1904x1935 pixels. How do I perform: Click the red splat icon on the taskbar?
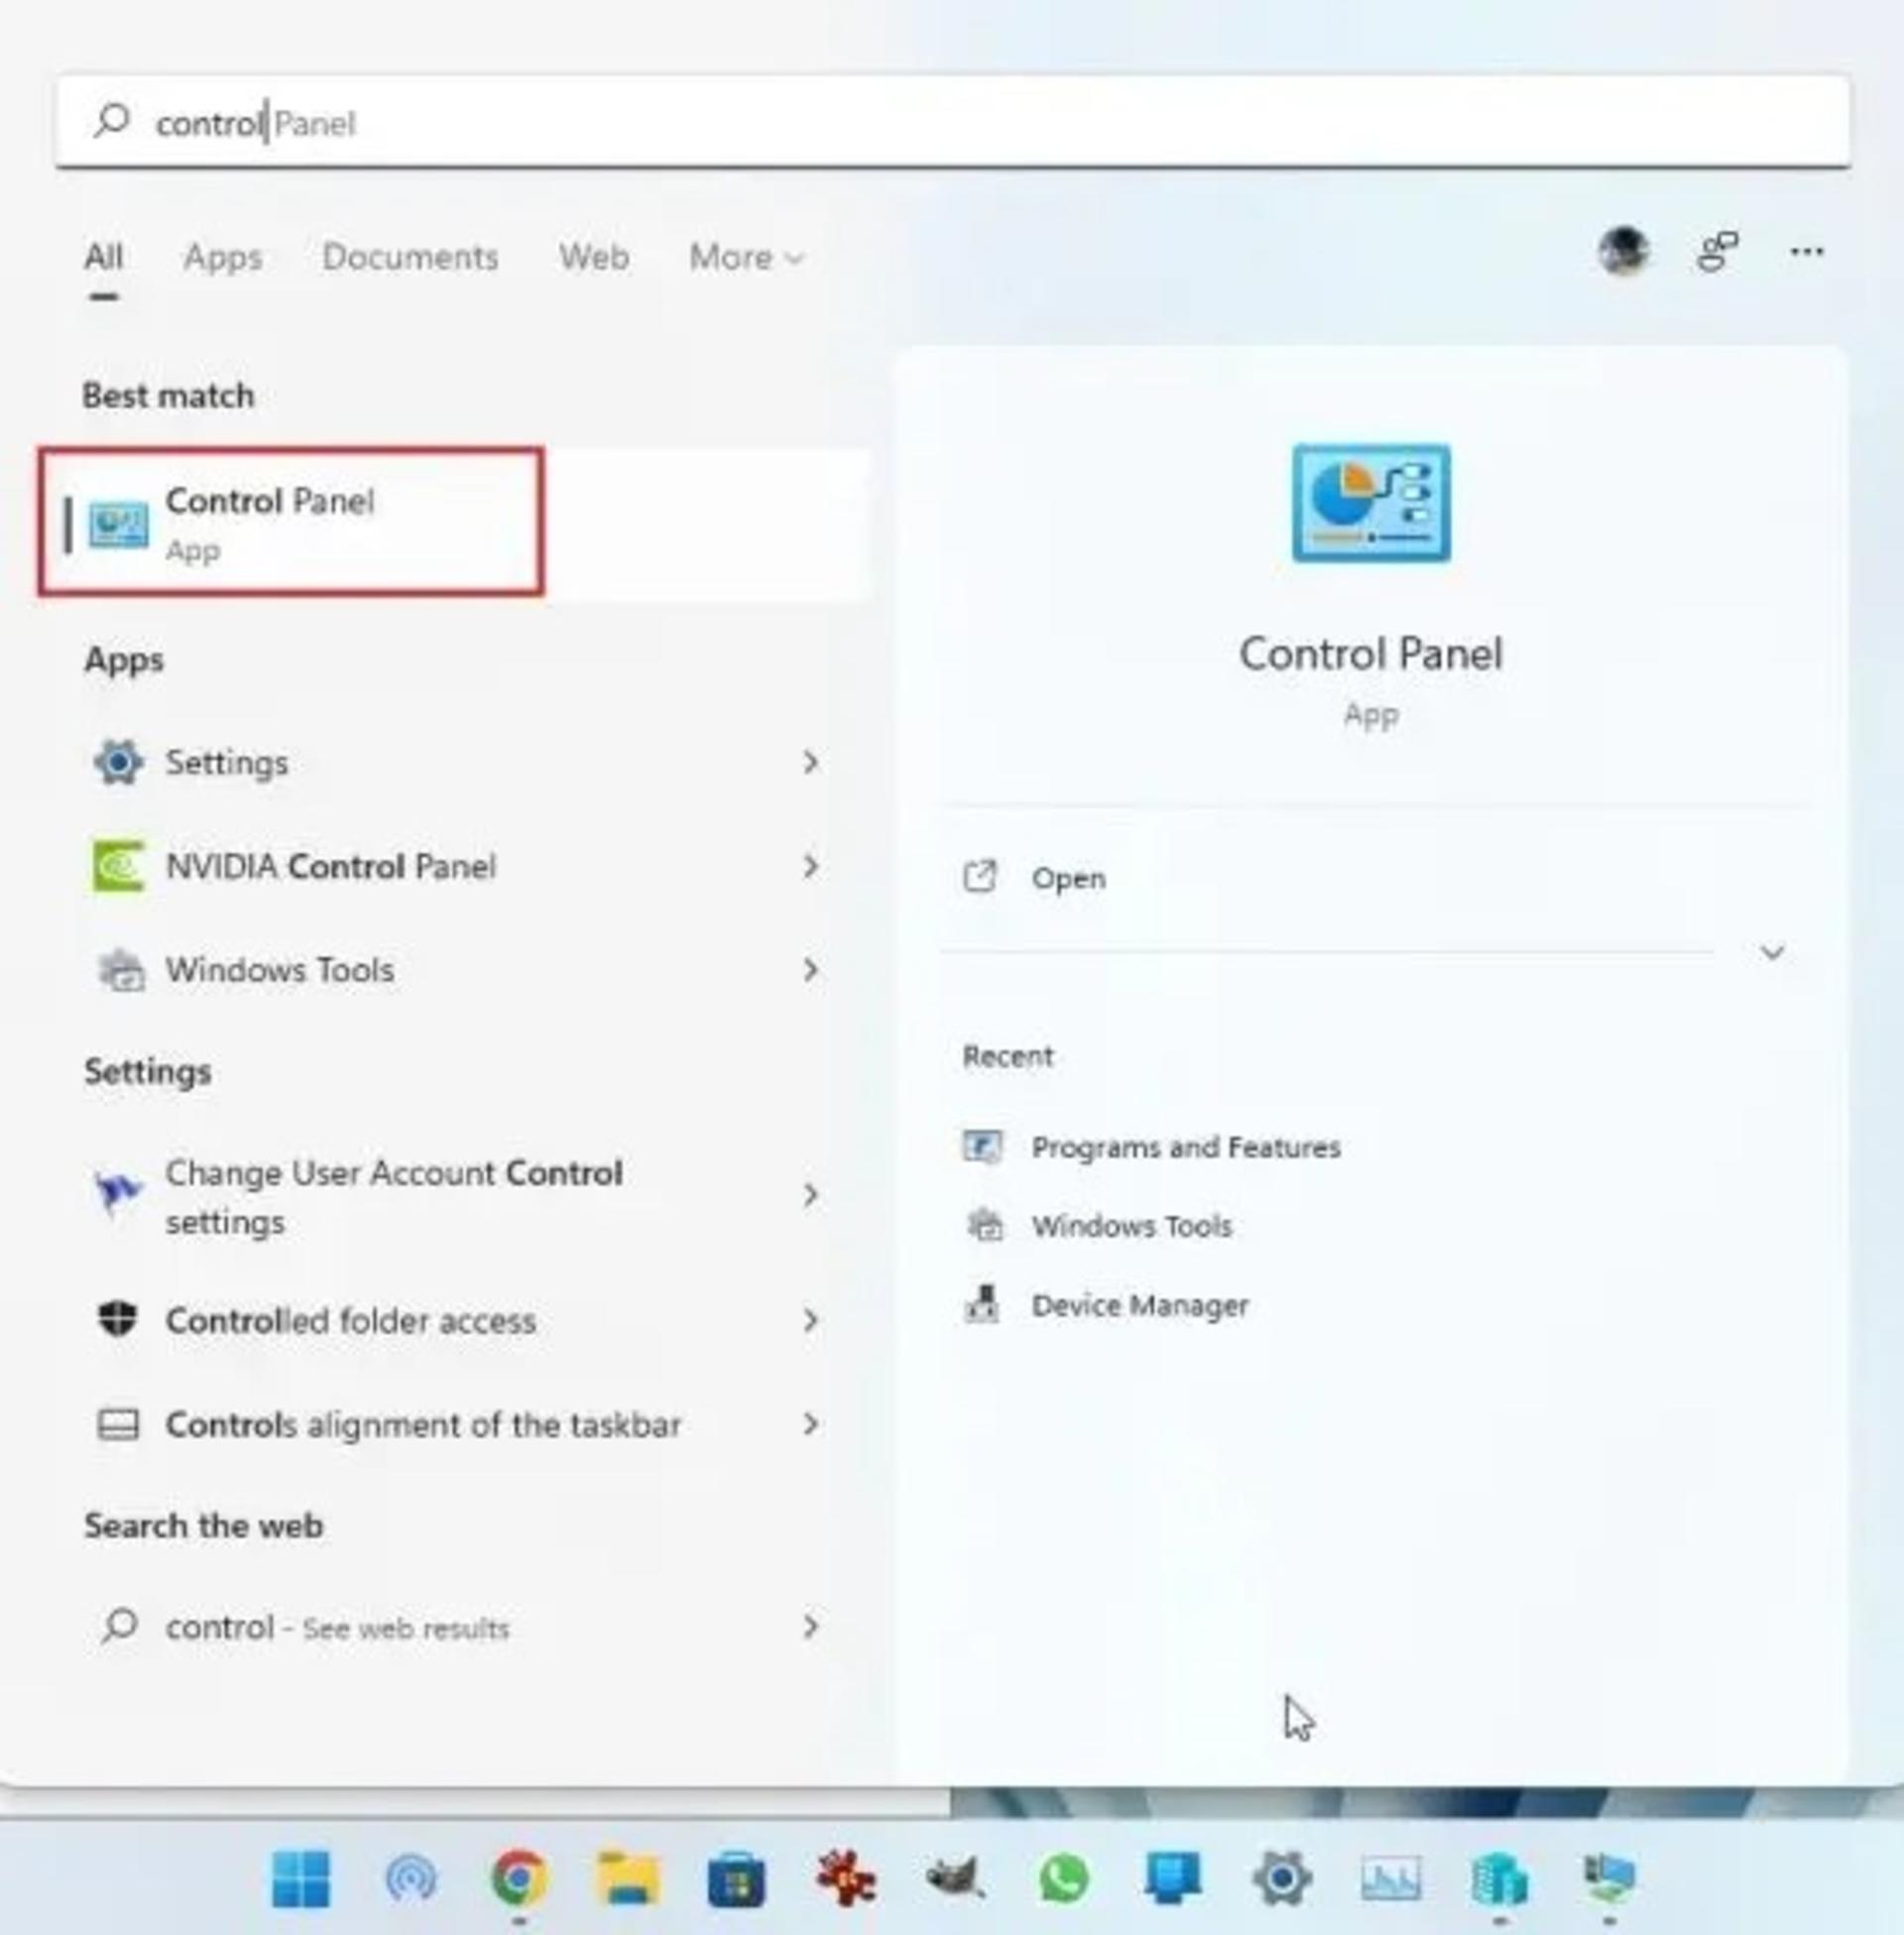[846, 1879]
